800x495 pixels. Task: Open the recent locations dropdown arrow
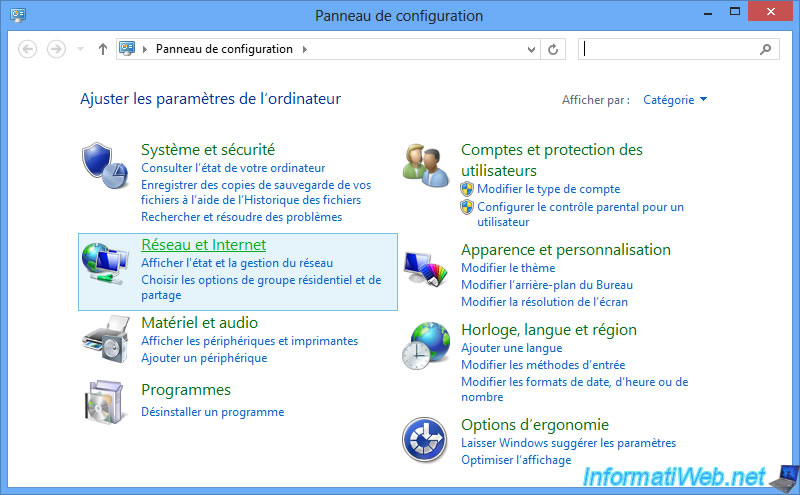[80, 50]
